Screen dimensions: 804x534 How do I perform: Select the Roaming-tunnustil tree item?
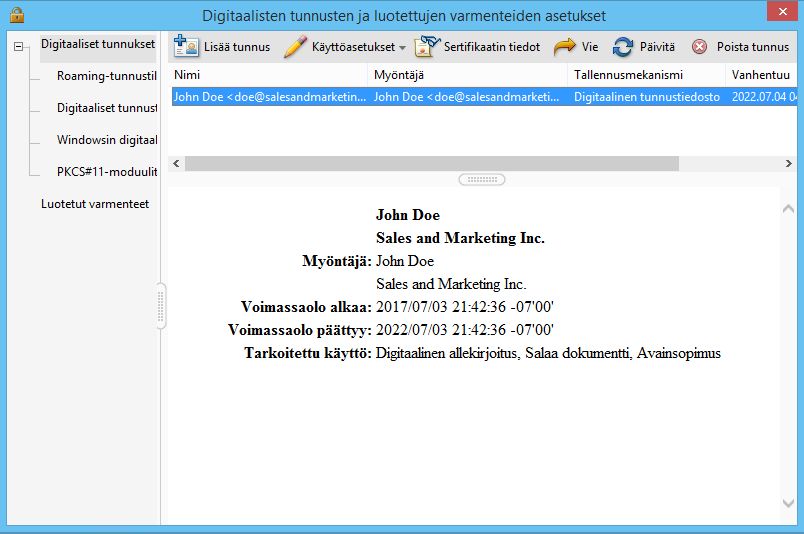(107, 76)
